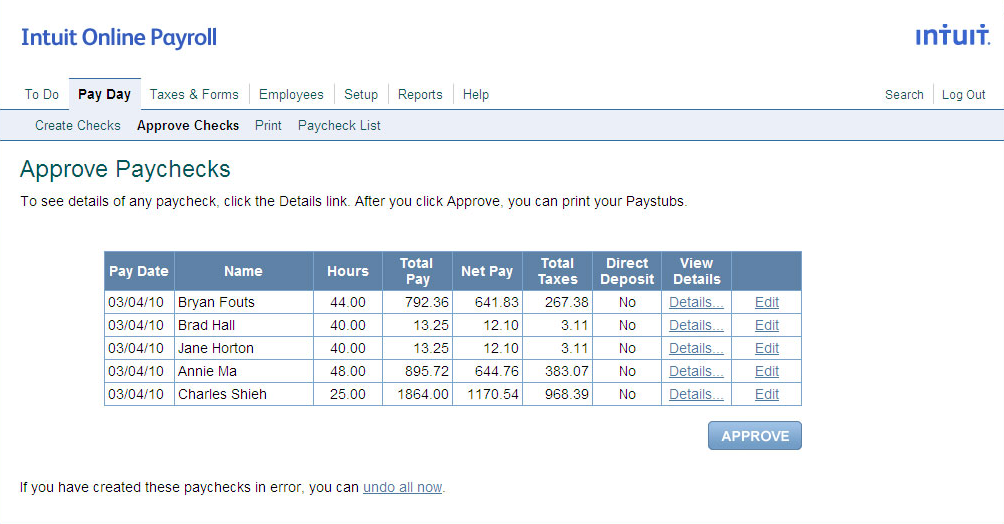Screen dimensions: 1004x524
Task: Click the Direct Deposit column header
Action: coord(627,271)
